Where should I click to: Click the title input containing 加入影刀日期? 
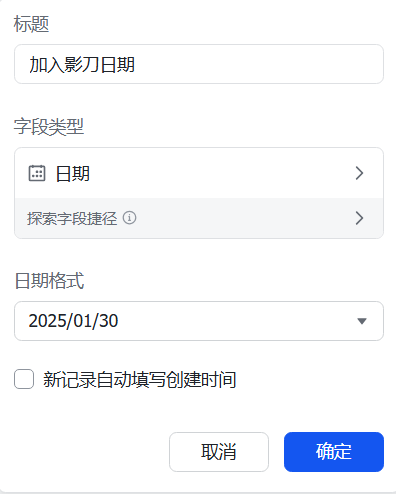pos(199,64)
